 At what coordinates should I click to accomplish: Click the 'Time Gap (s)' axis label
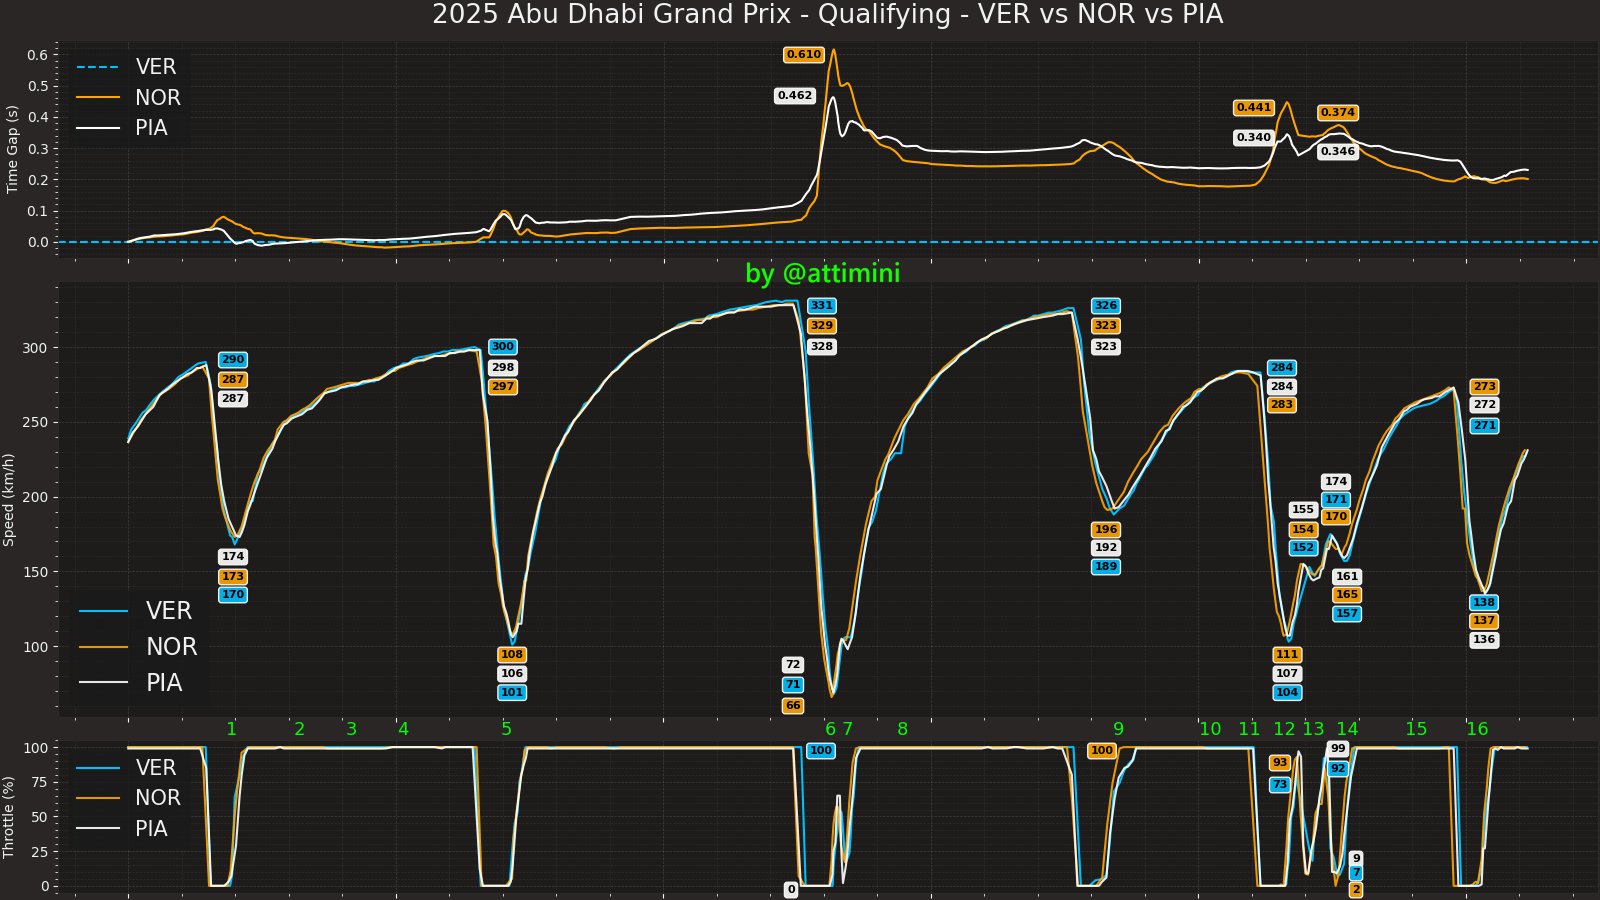pos(12,149)
